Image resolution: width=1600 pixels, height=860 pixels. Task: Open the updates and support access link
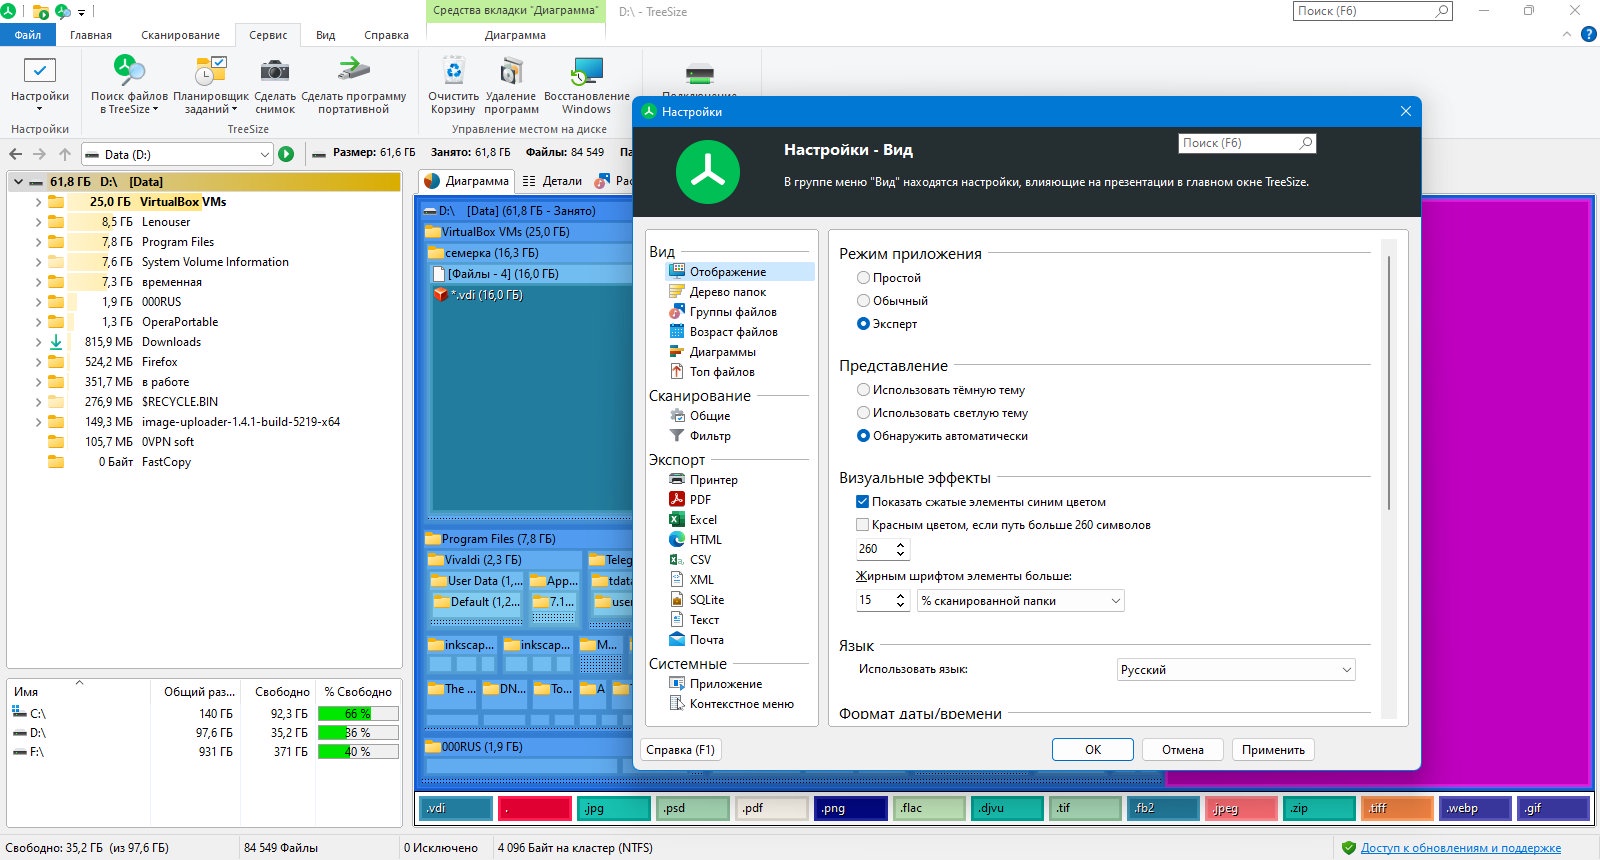[x=1460, y=848]
